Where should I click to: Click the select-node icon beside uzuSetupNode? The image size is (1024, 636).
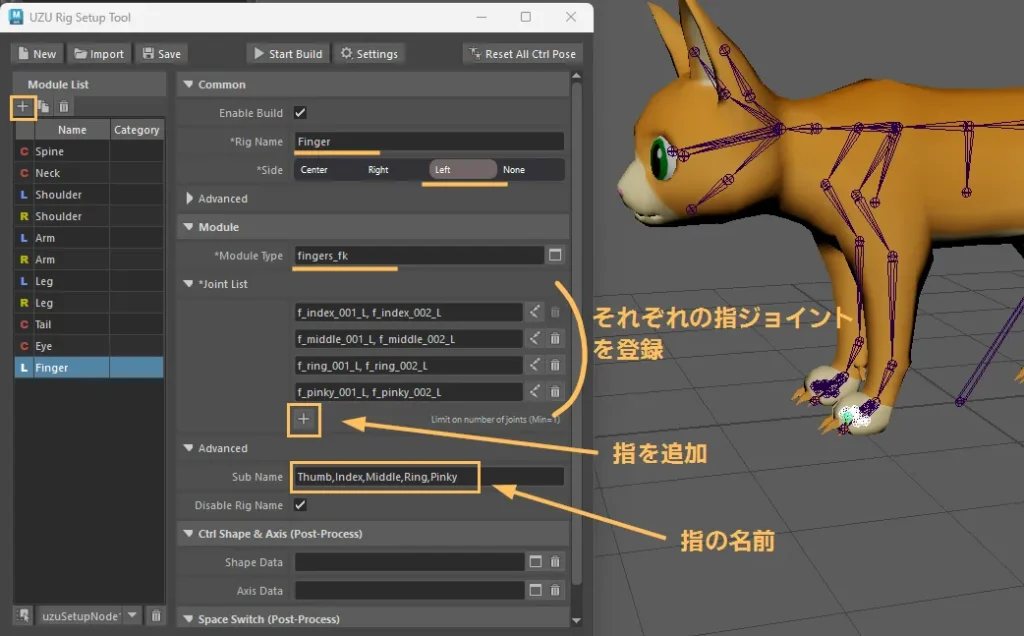[24, 615]
